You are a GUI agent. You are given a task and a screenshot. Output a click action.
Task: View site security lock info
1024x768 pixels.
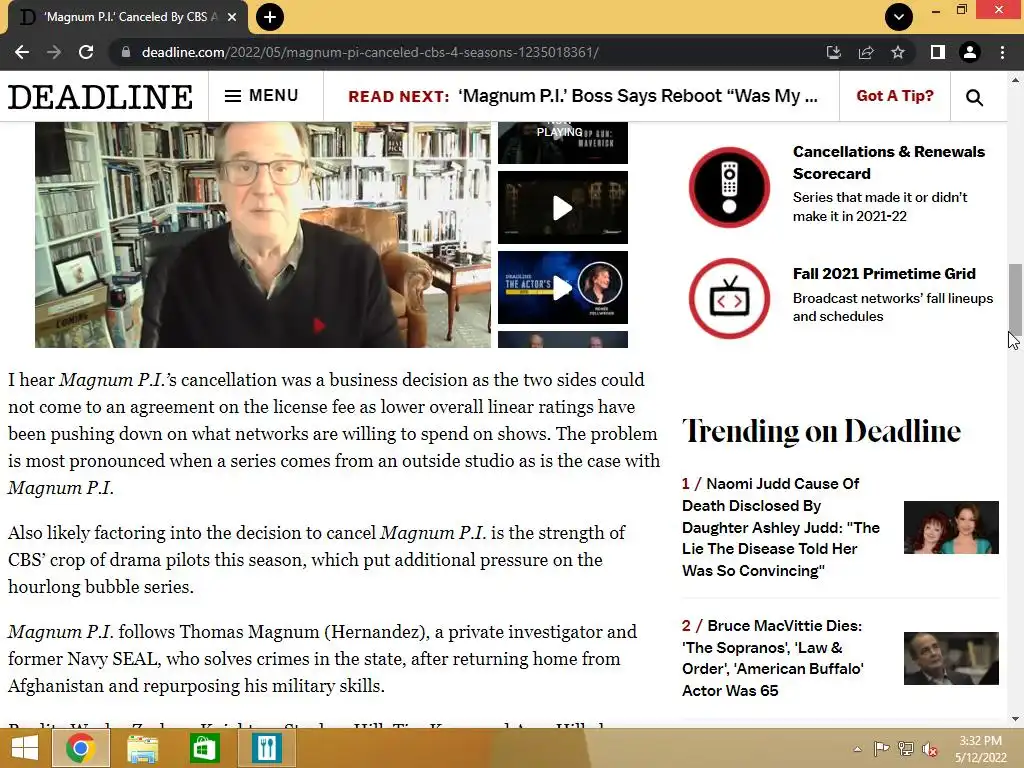(126, 52)
